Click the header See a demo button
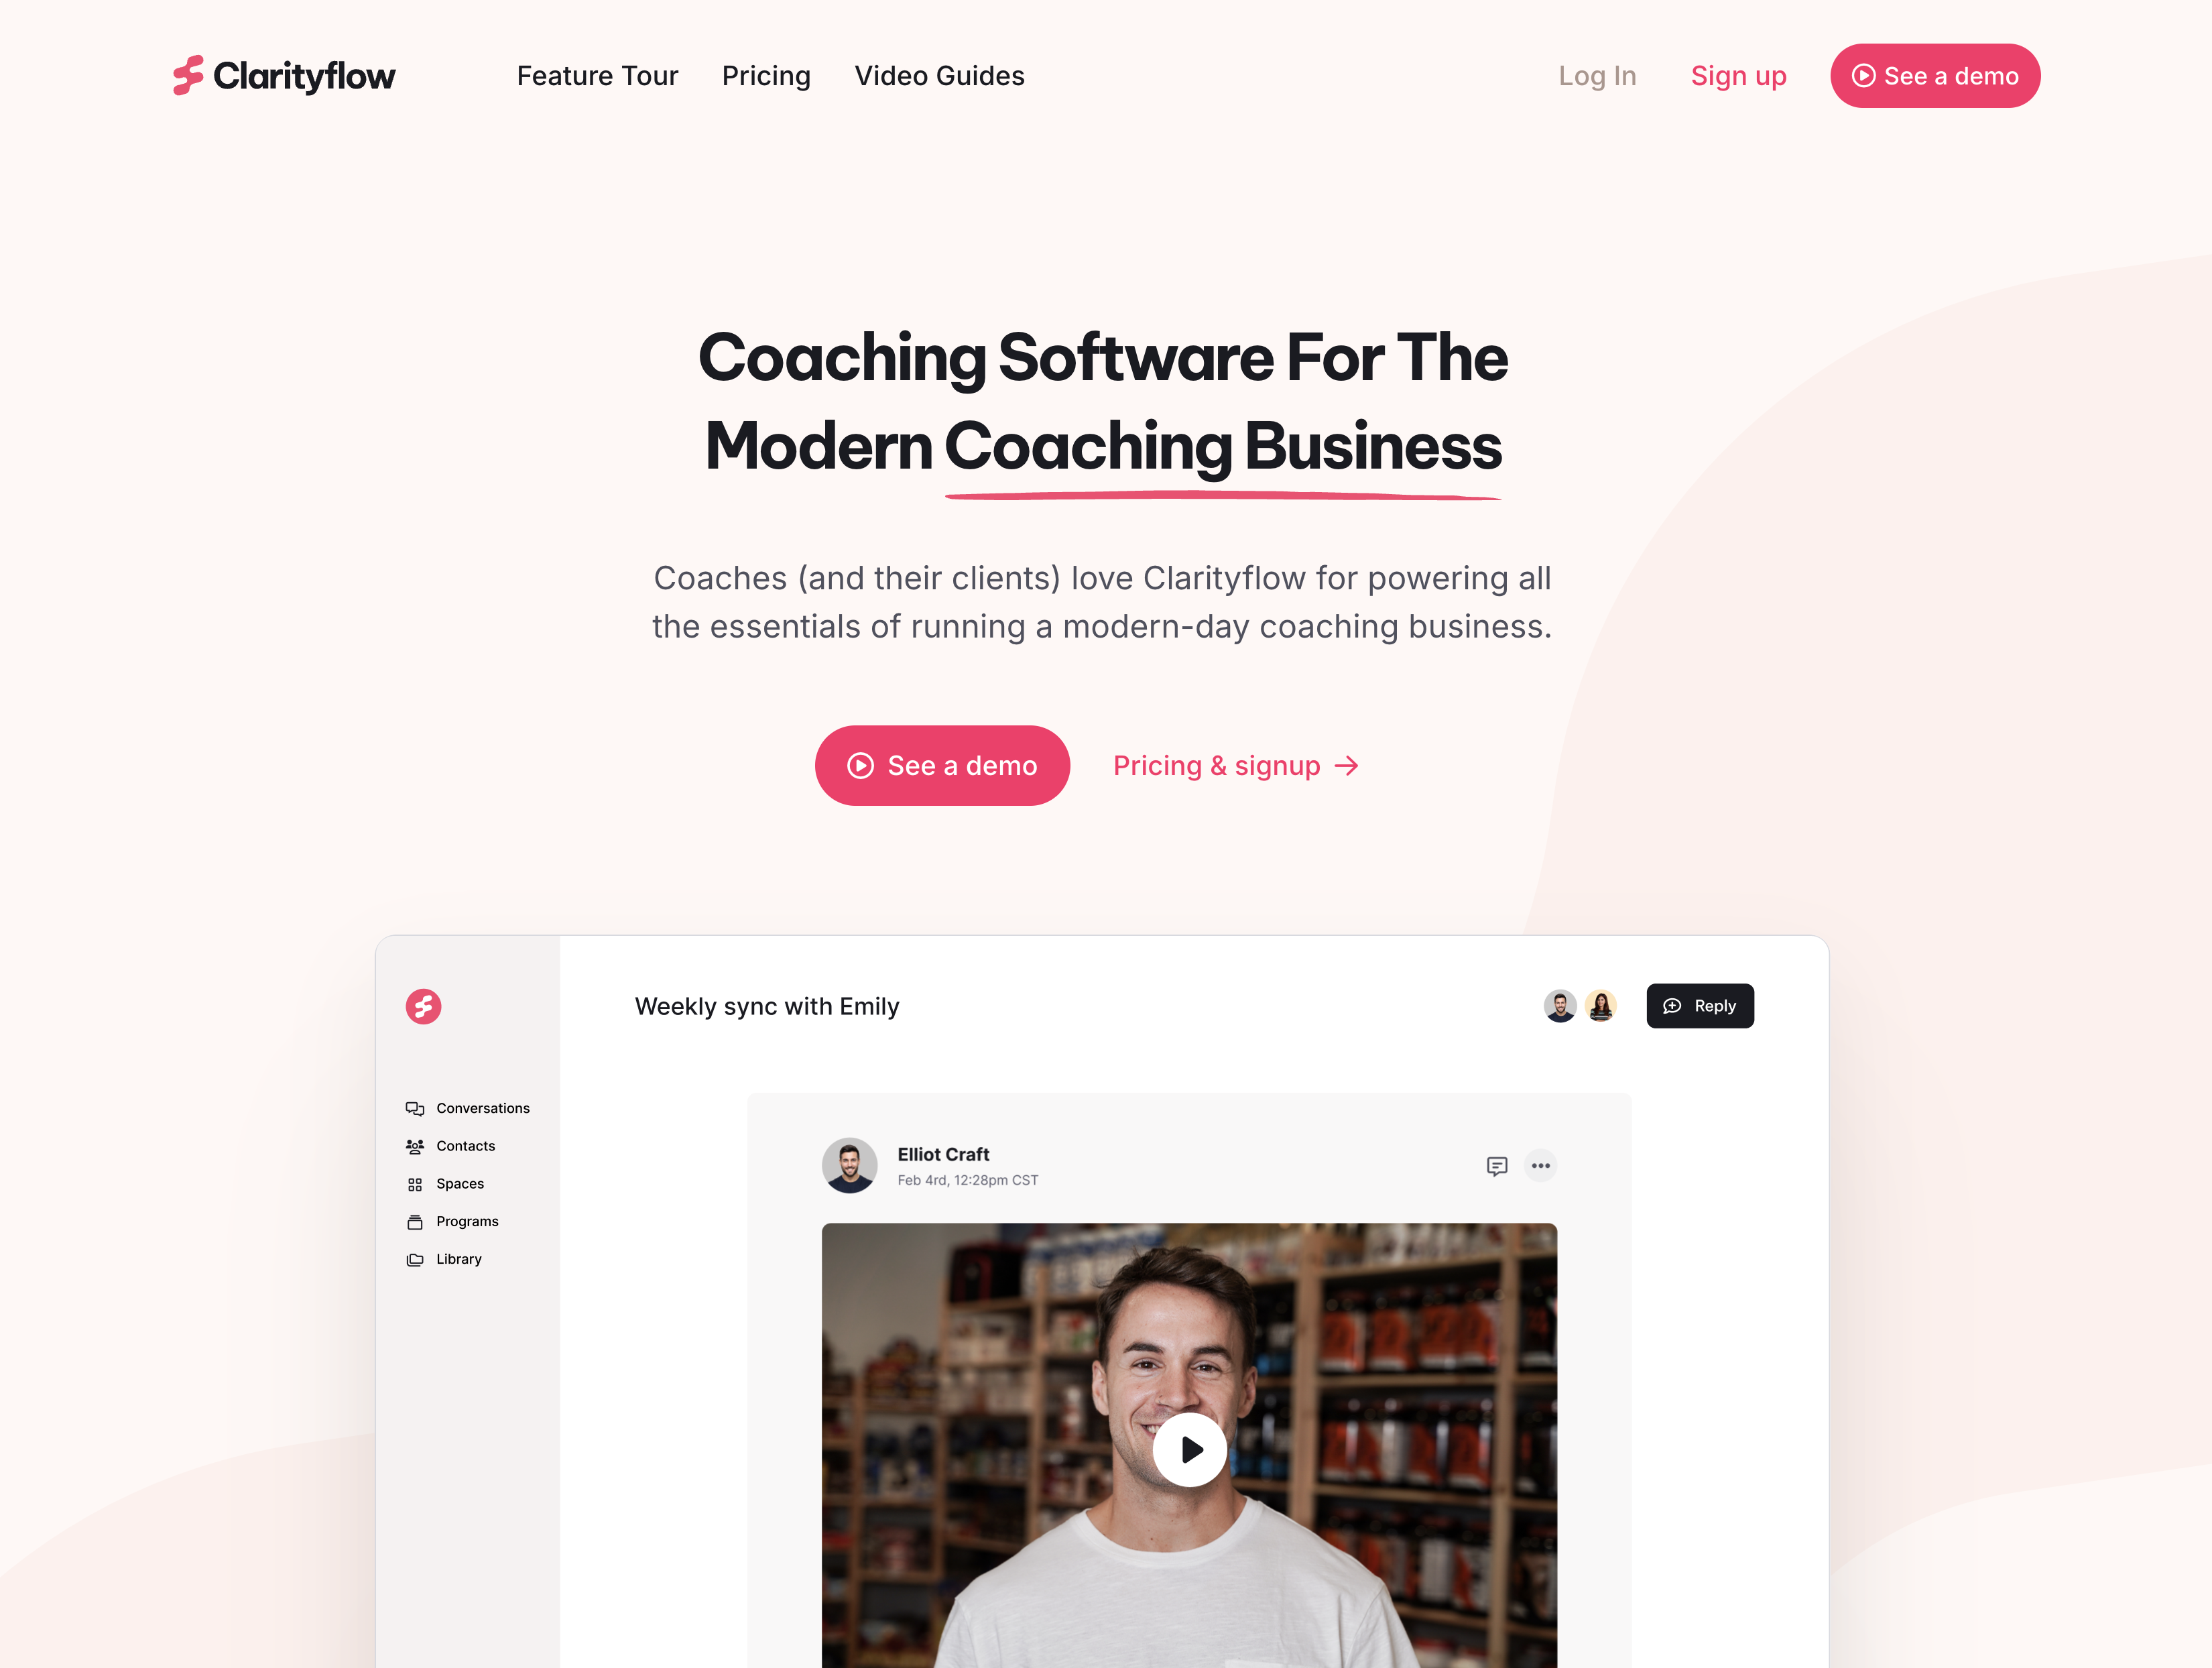 (x=1934, y=75)
